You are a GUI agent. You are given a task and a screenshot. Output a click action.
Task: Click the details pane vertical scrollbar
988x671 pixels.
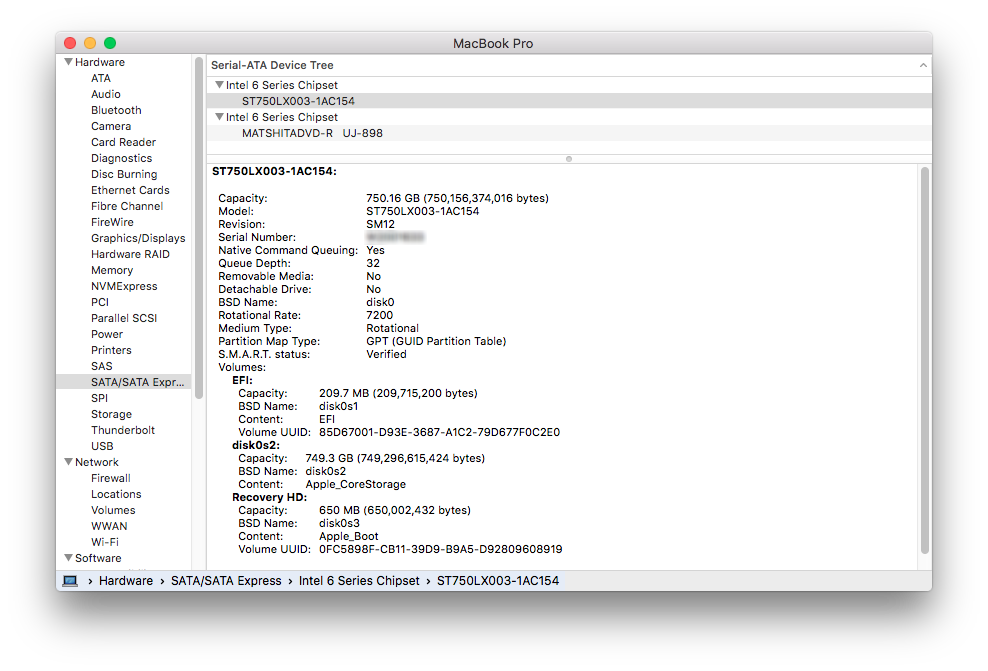click(x=924, y=360)
